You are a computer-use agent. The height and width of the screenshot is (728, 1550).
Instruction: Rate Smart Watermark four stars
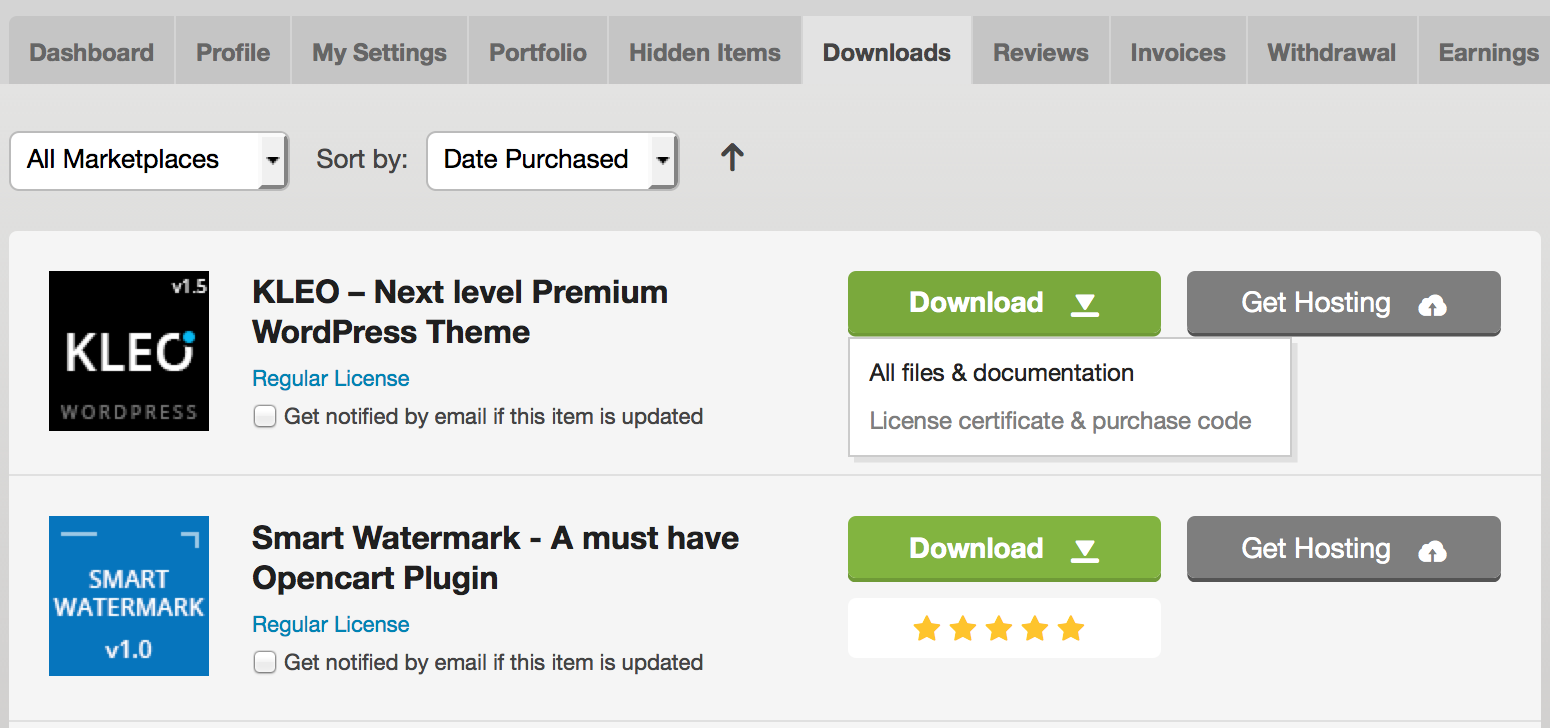point(1035,629)
